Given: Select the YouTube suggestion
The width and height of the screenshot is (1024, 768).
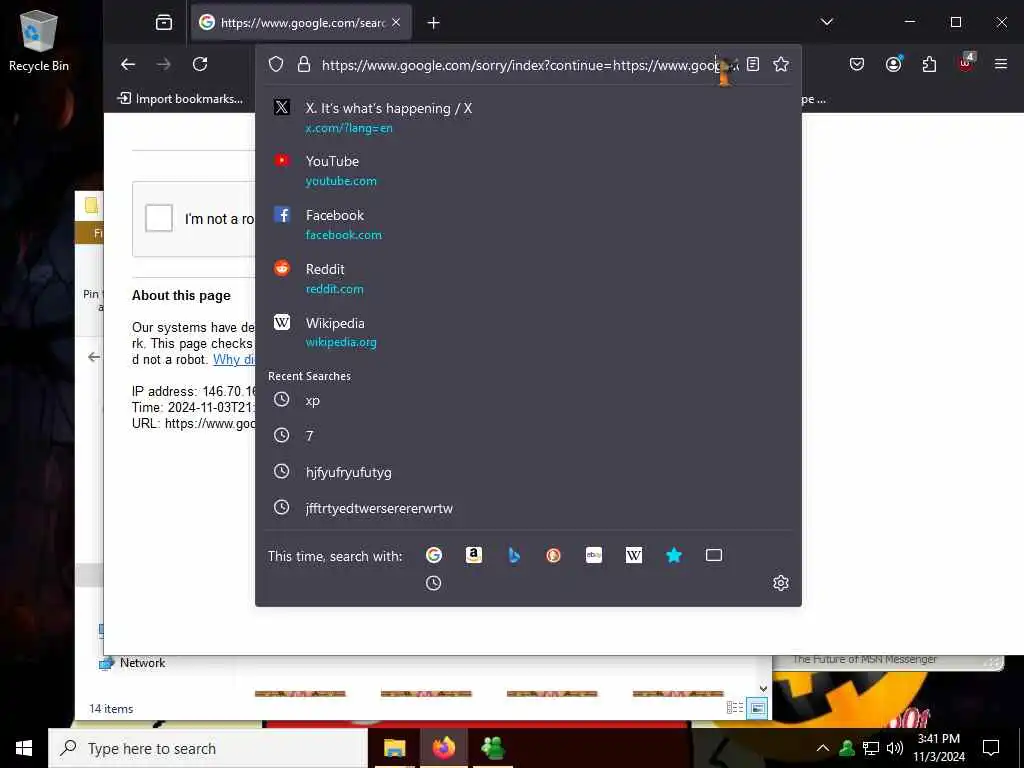Looking at the screenshot, I should coord(528,170).
